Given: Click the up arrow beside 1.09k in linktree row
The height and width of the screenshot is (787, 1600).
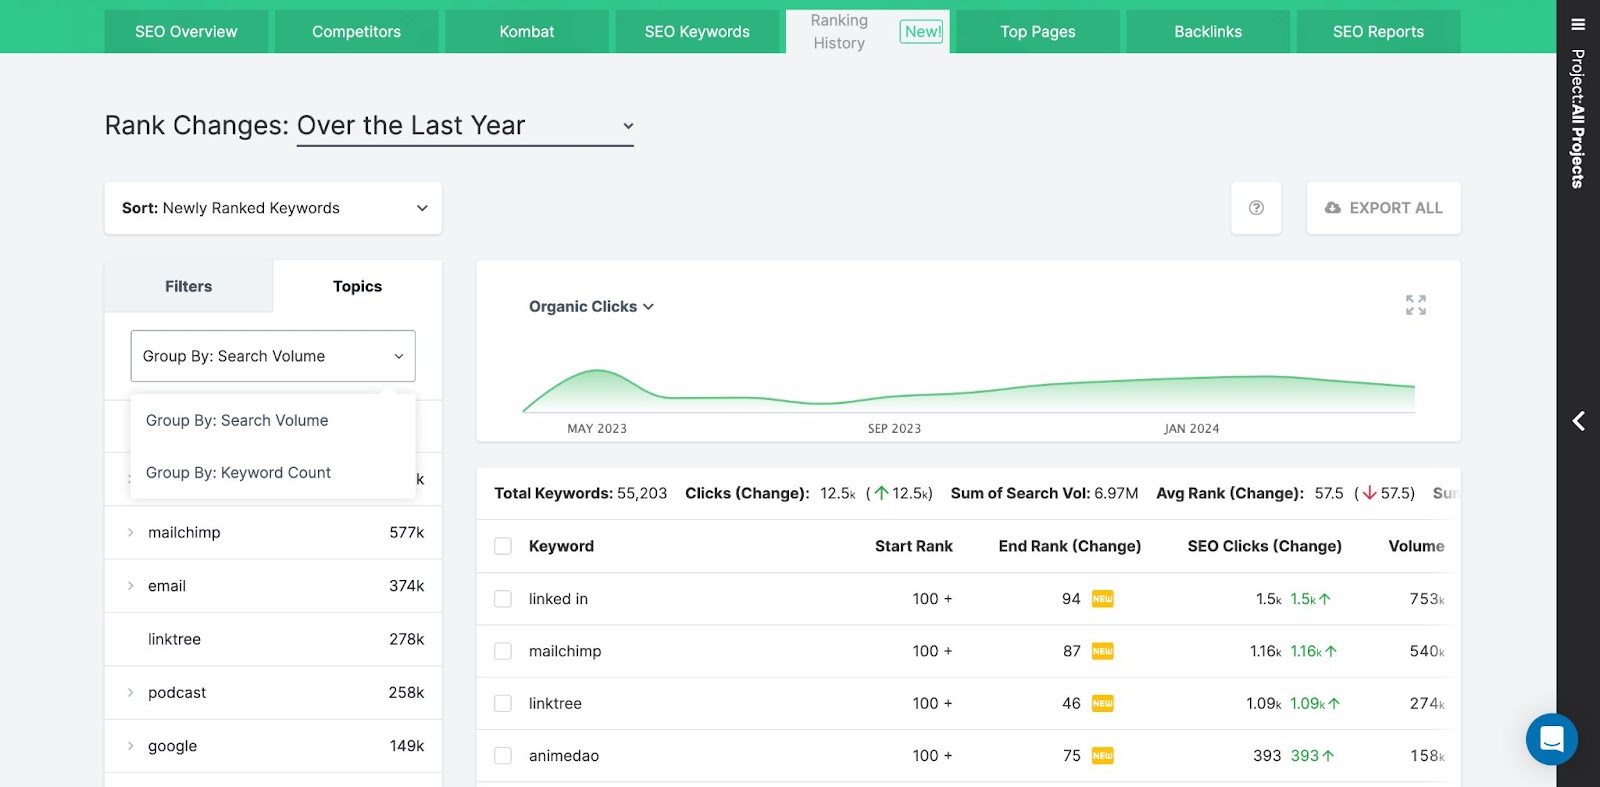Looking at the screenshot, I should [x=1334, y=703].
